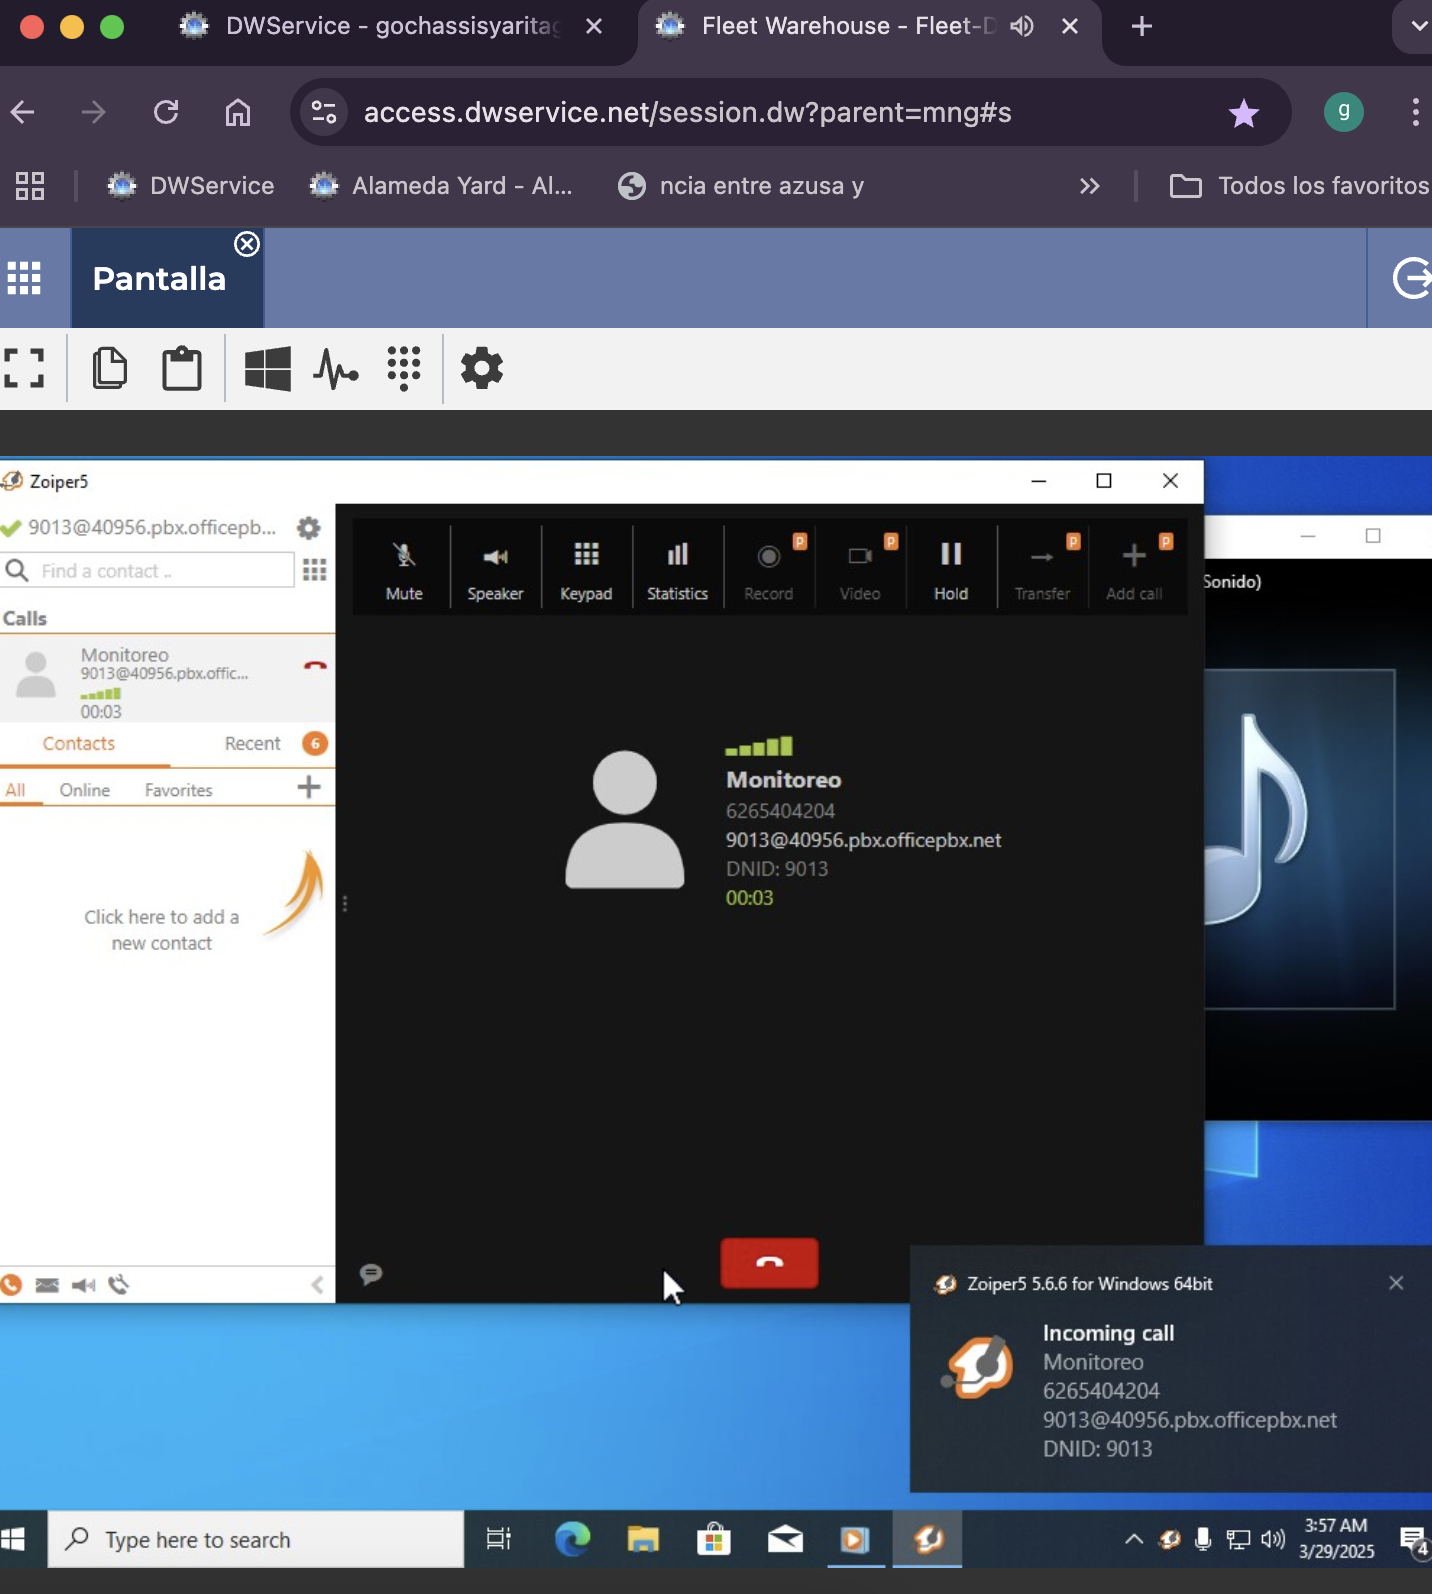Open a new browser tab

(x=1141, y=26)
